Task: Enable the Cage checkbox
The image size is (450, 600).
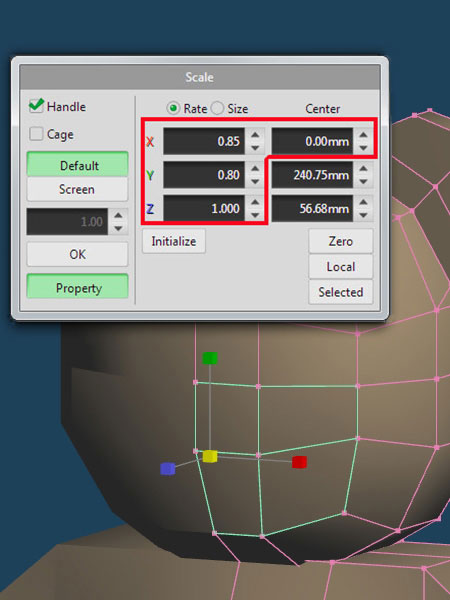Action: [36, 134]
